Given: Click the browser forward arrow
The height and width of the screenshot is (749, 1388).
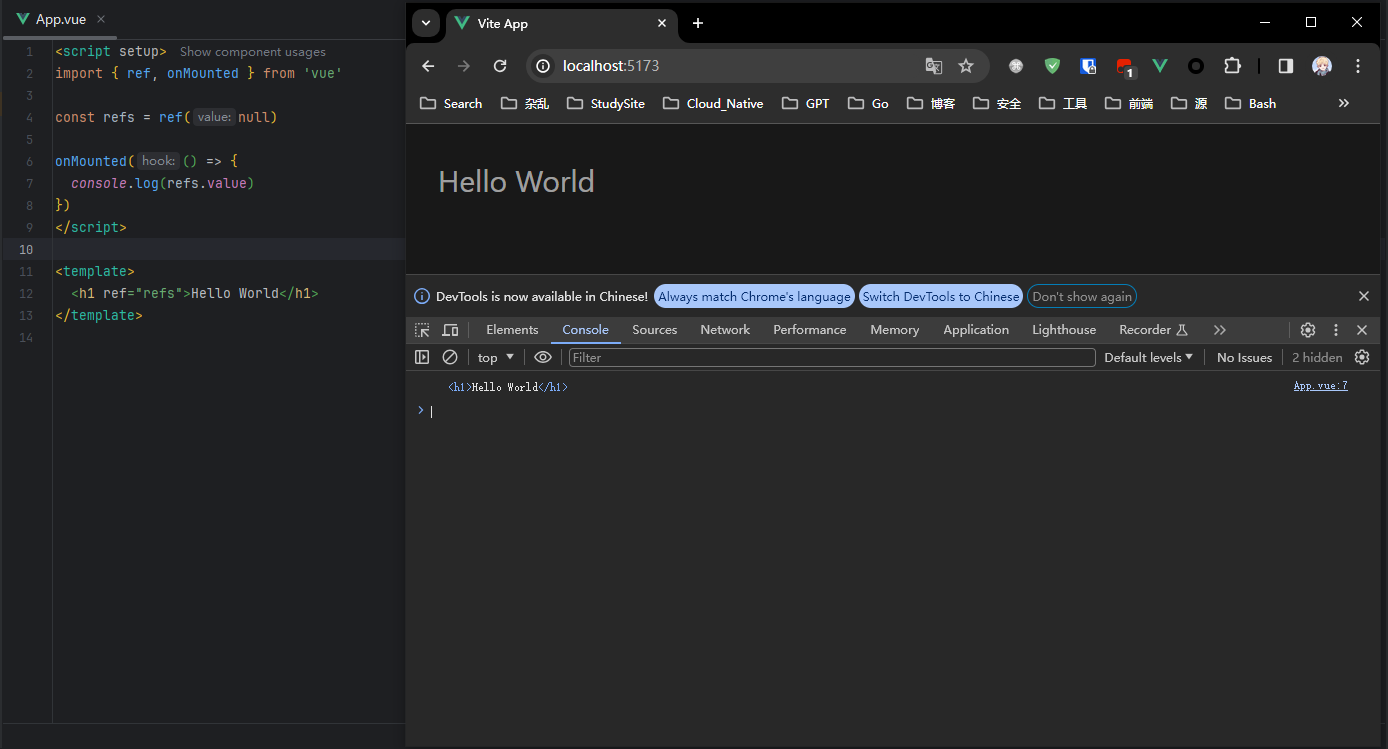Looking at the screenshot, I should click(464, 66).
